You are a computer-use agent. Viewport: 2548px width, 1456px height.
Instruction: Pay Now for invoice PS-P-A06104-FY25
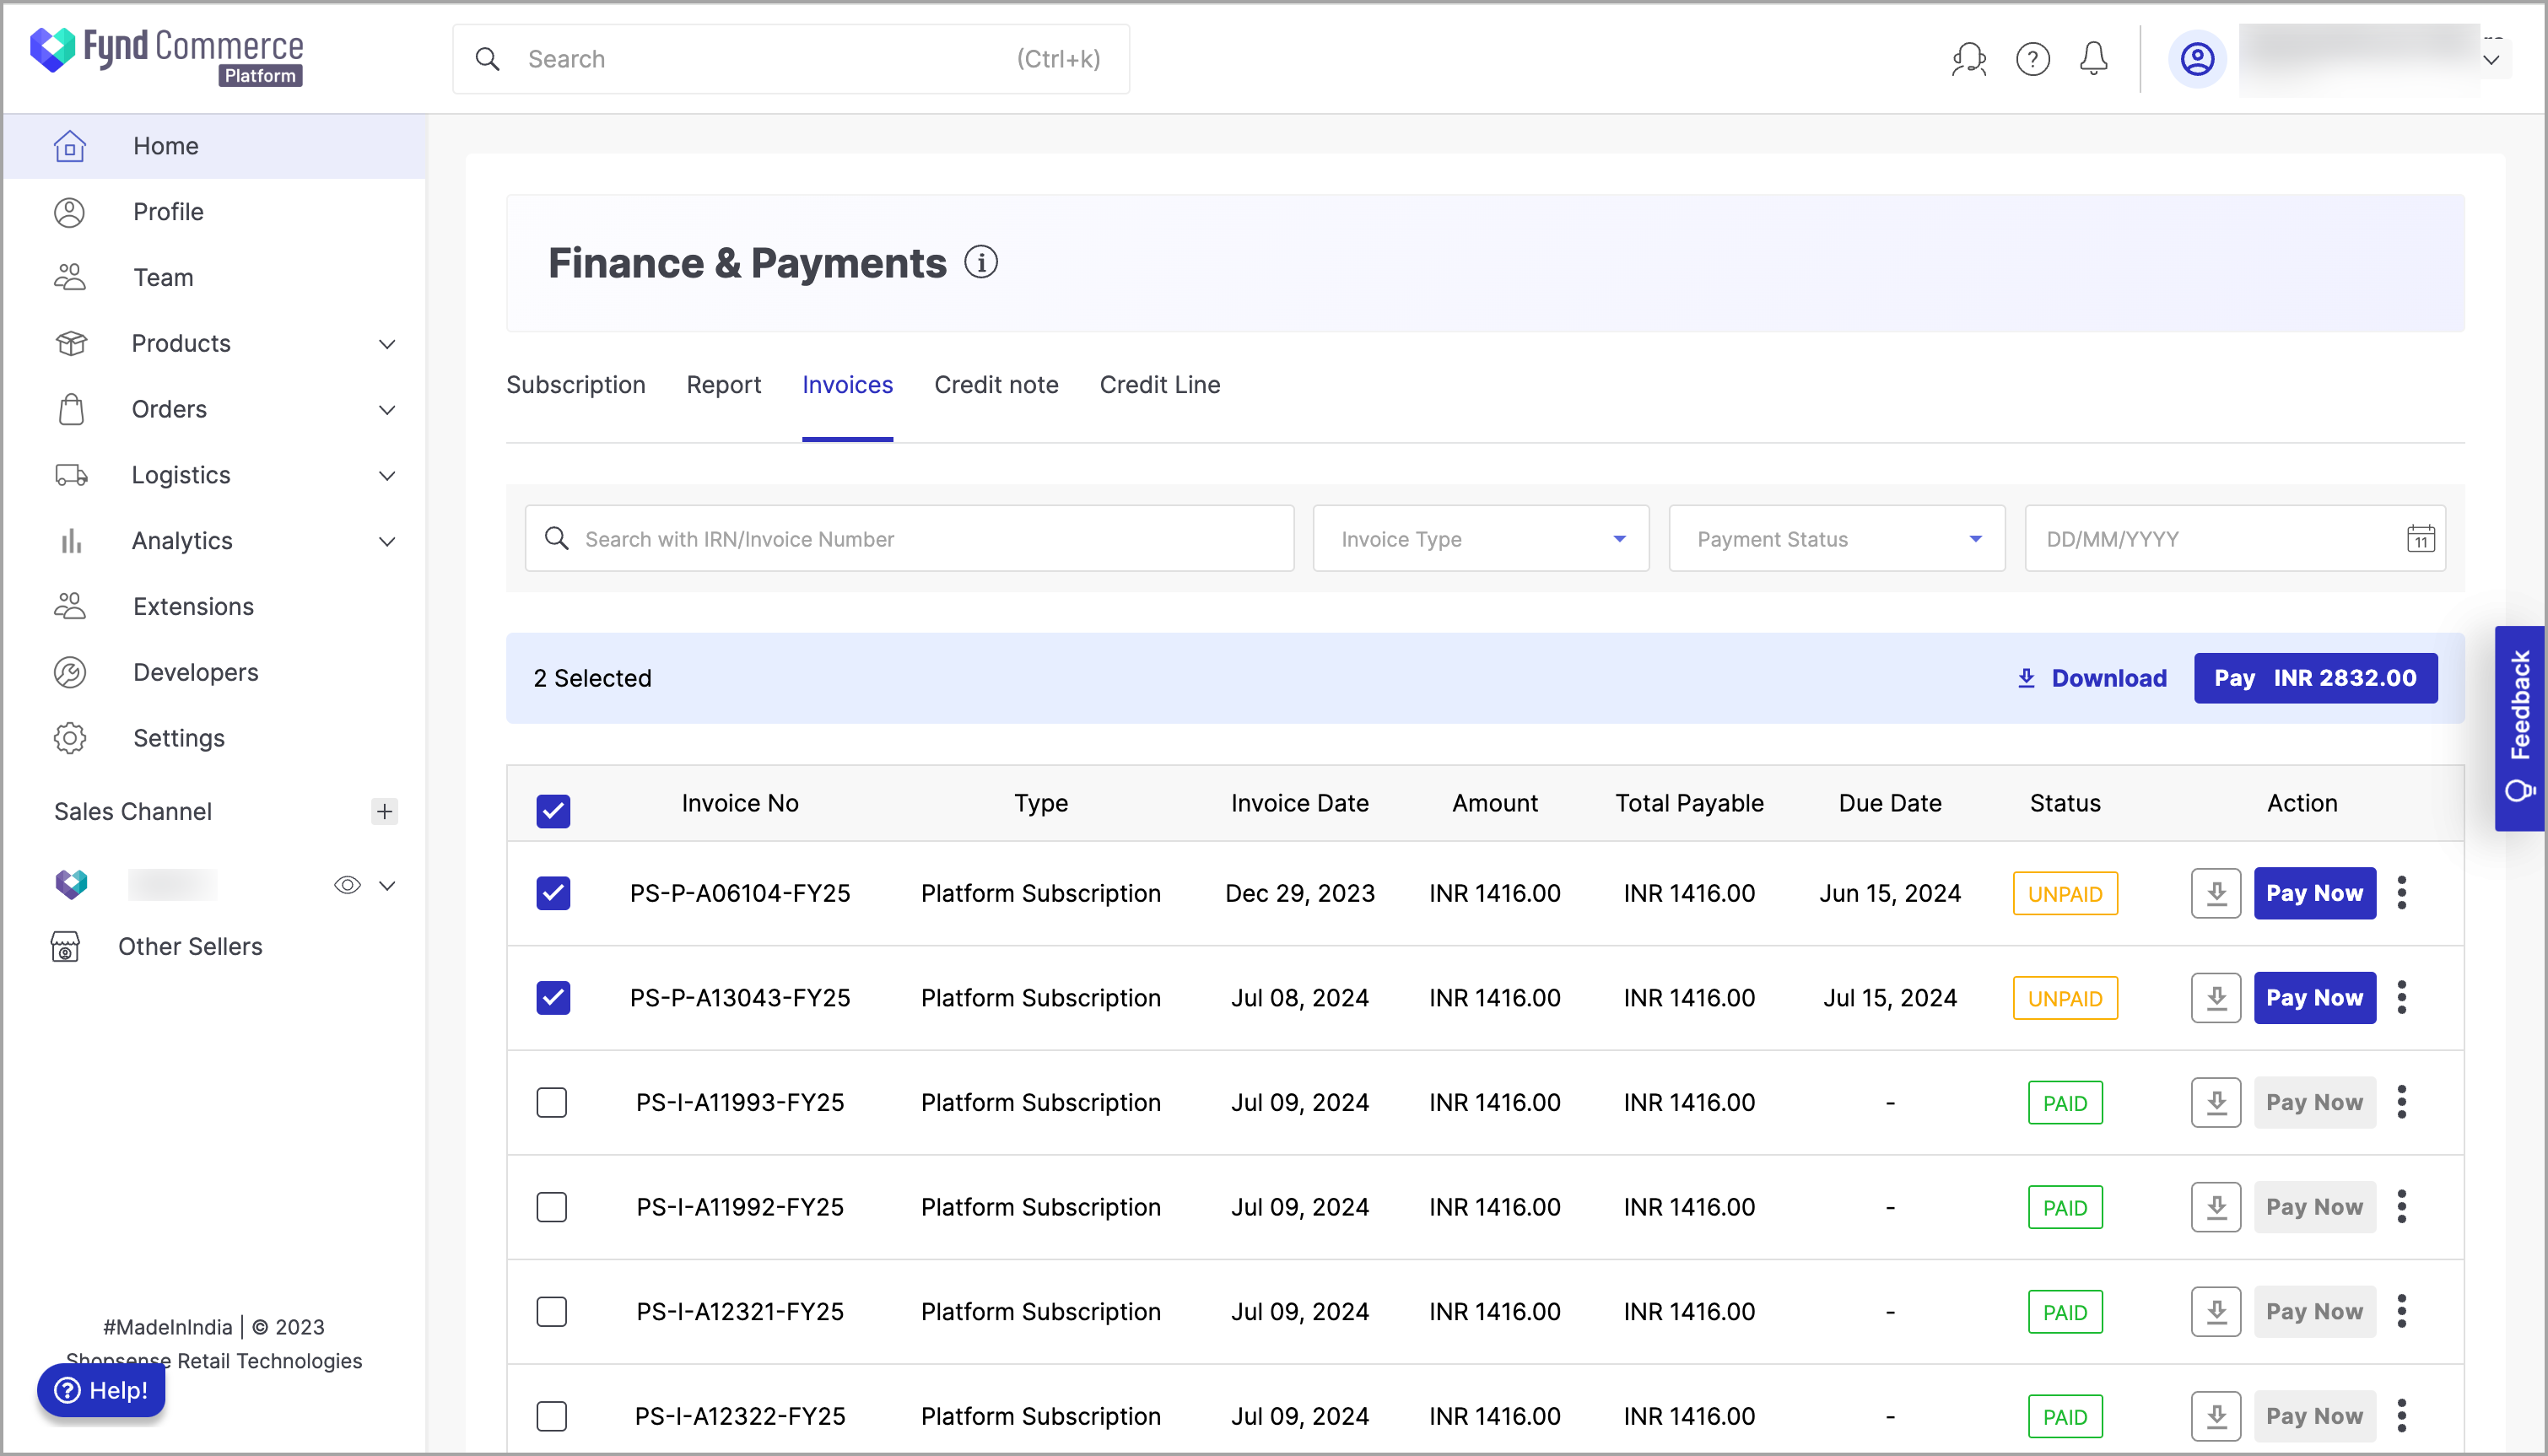coord(2314,893)
